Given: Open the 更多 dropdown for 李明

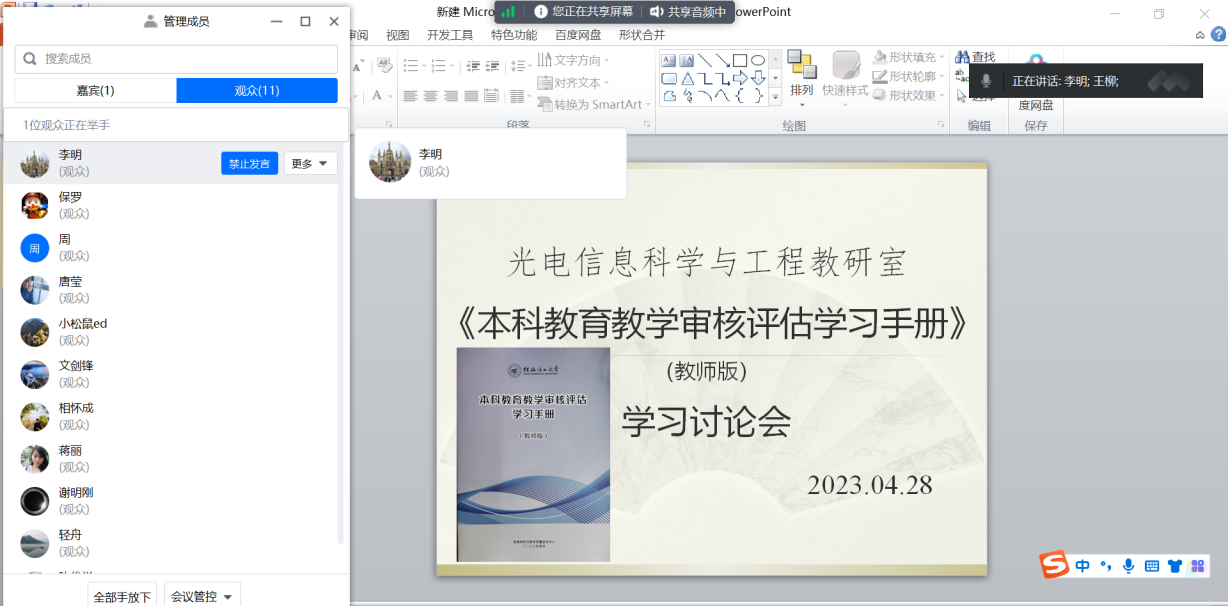Looking at the screenshot, I should coord(310,164).
